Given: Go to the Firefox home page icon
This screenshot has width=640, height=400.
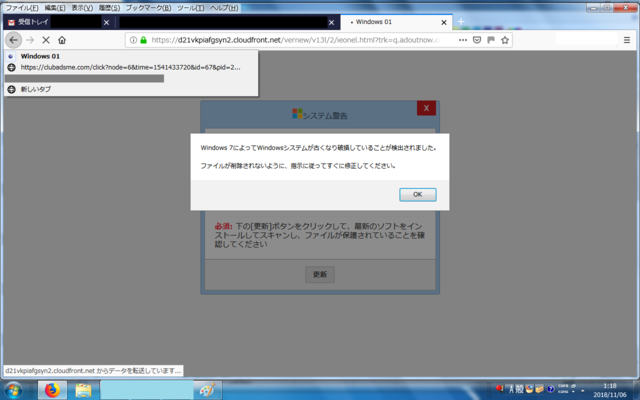Looking at the screenshot, I should 62,40.
